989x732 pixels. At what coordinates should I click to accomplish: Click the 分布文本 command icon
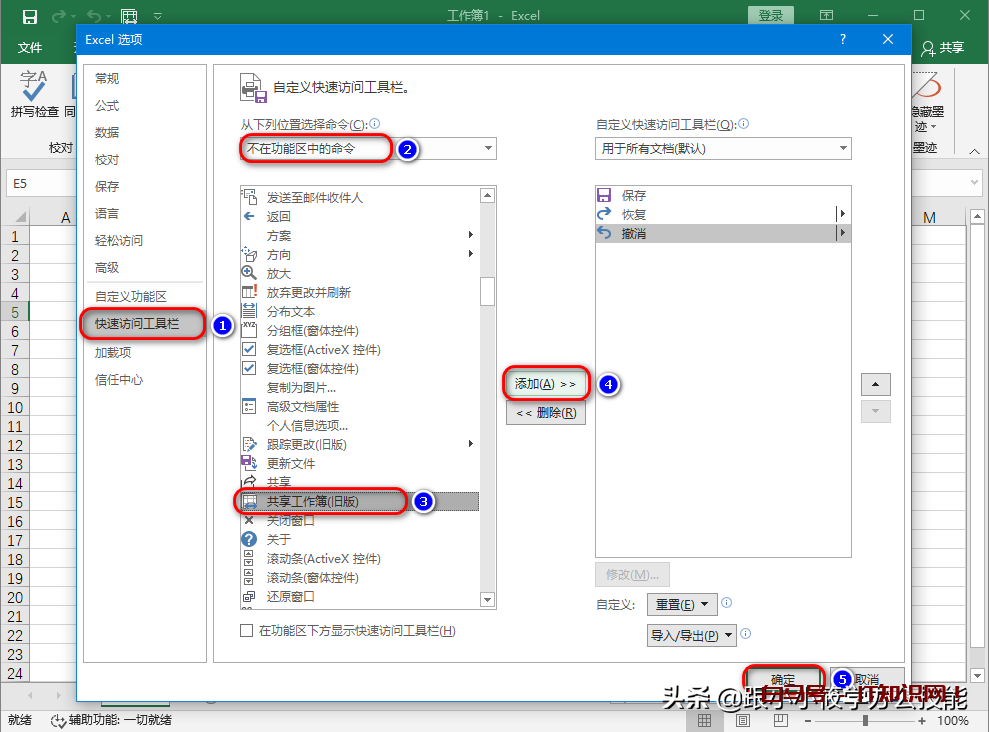click(250, 311)
